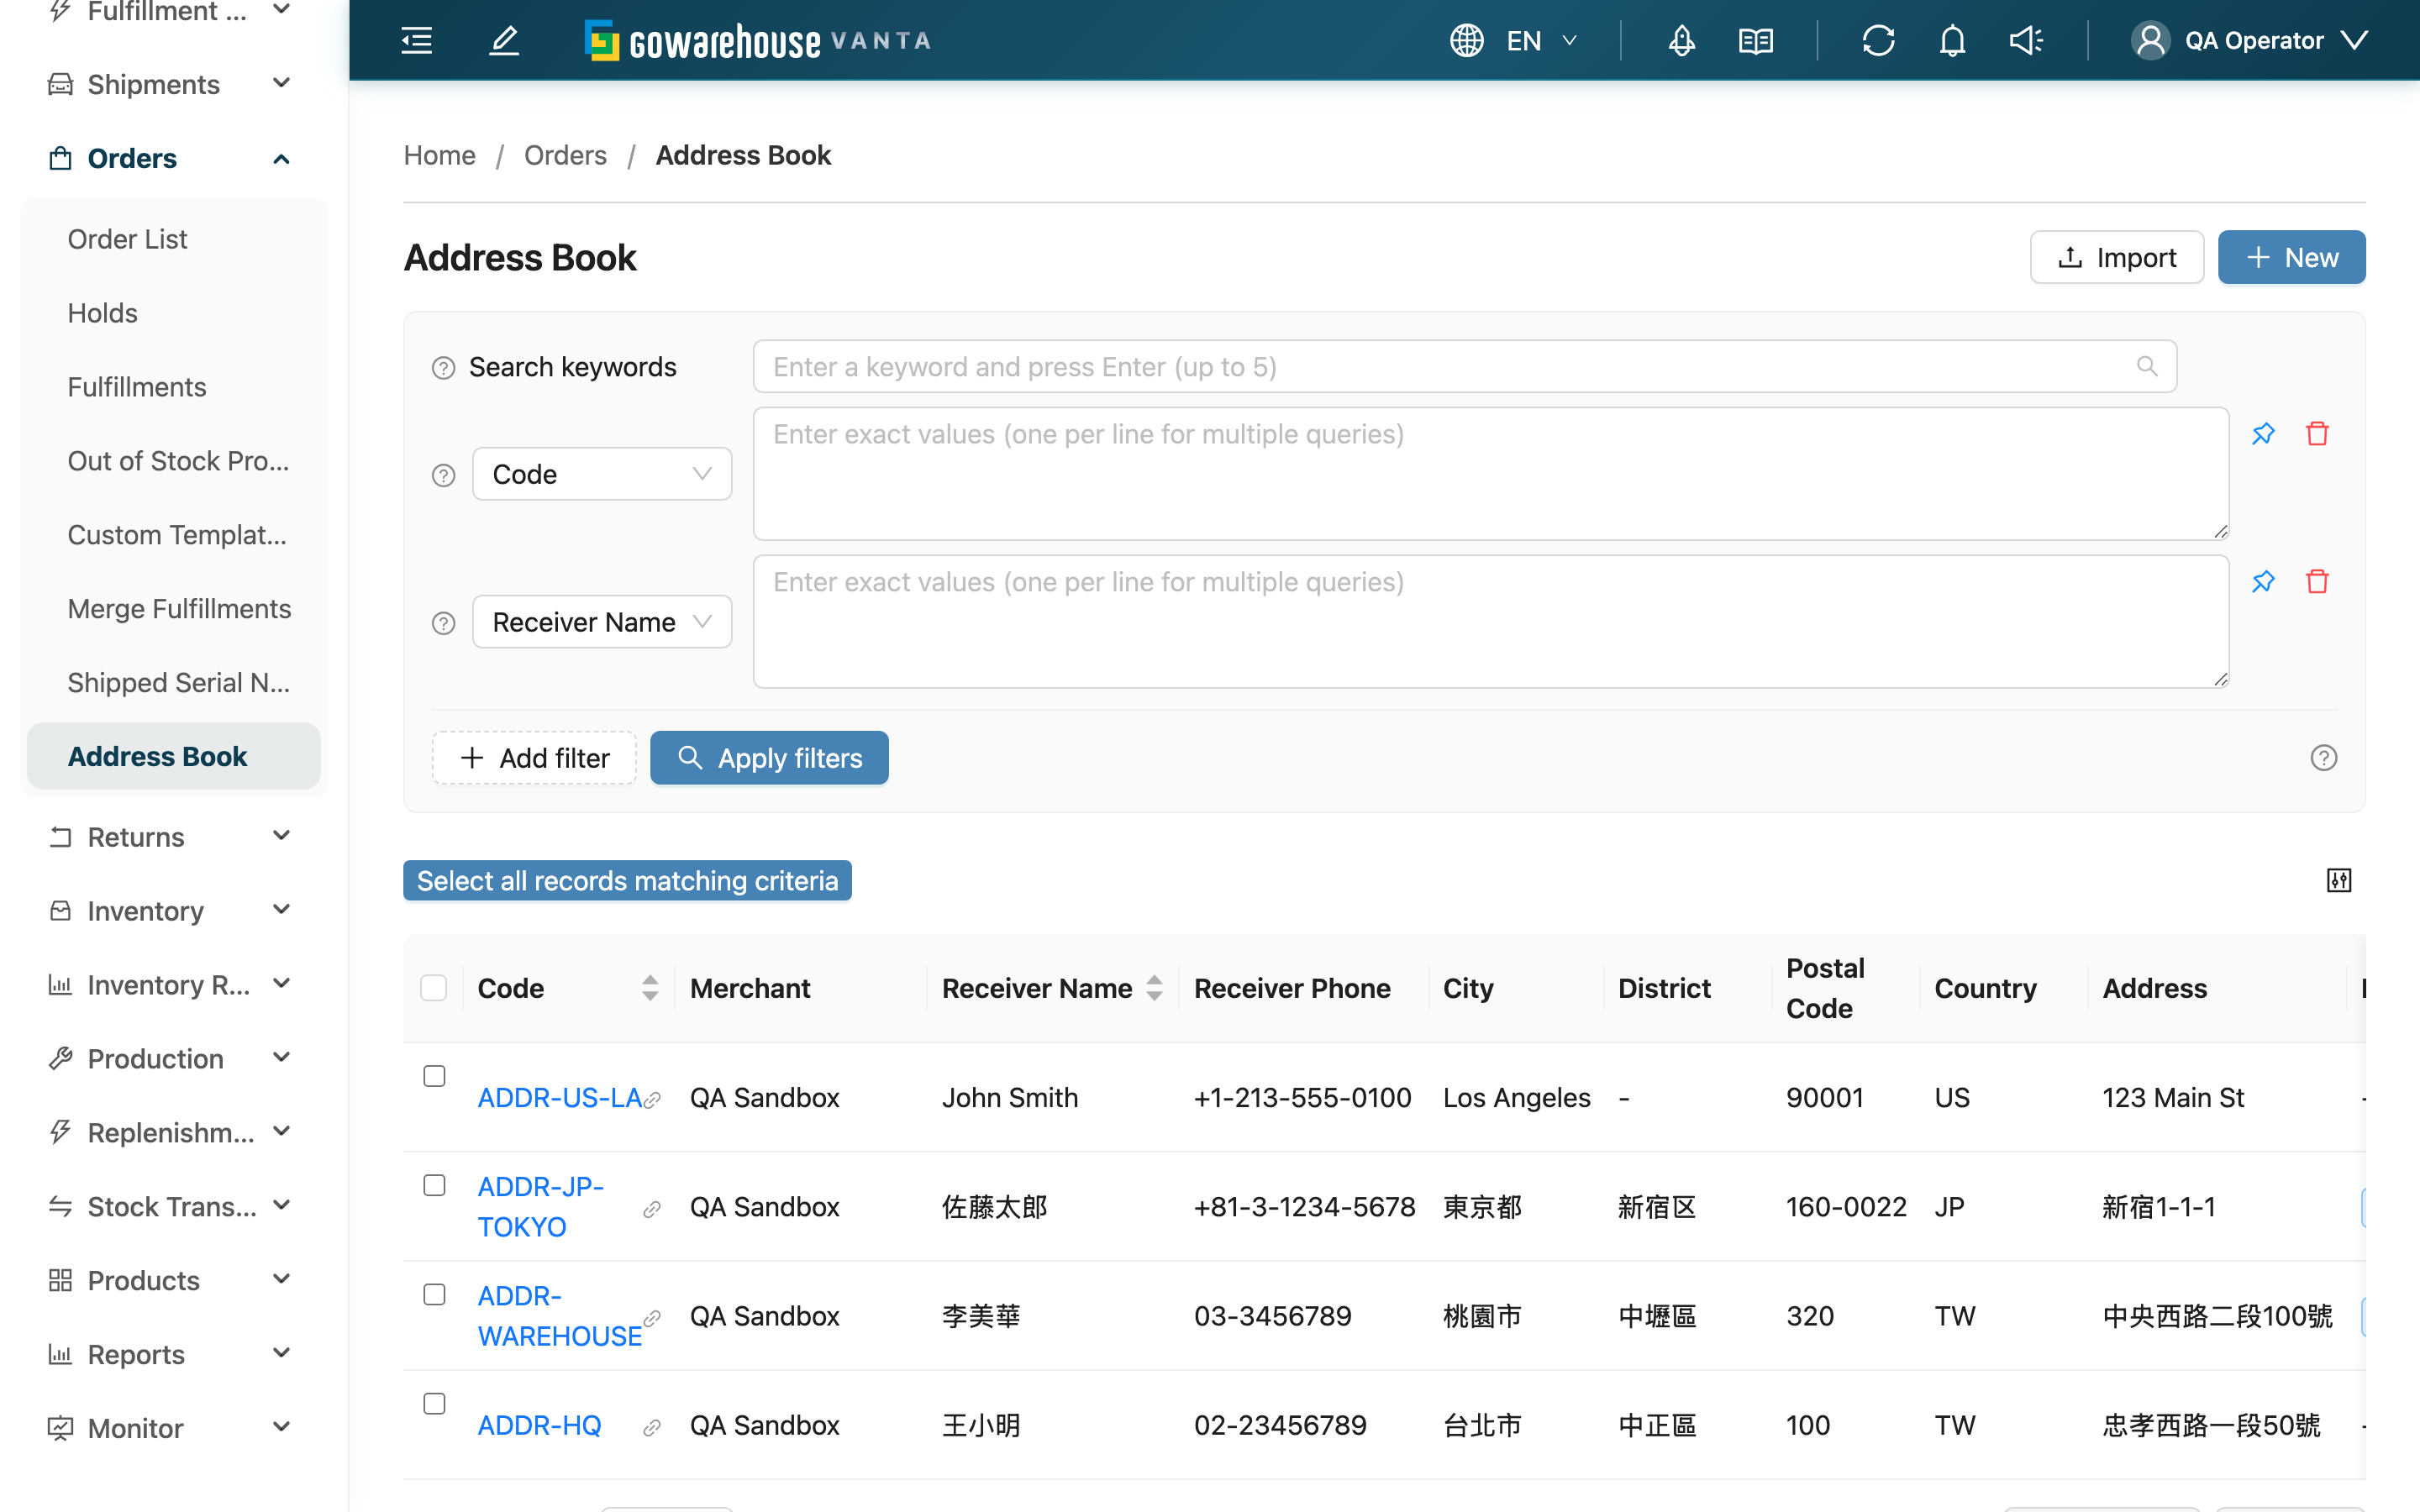
Task: Check the row checkbox for ADDR-WAREHOUSE
Action: 434,1294
